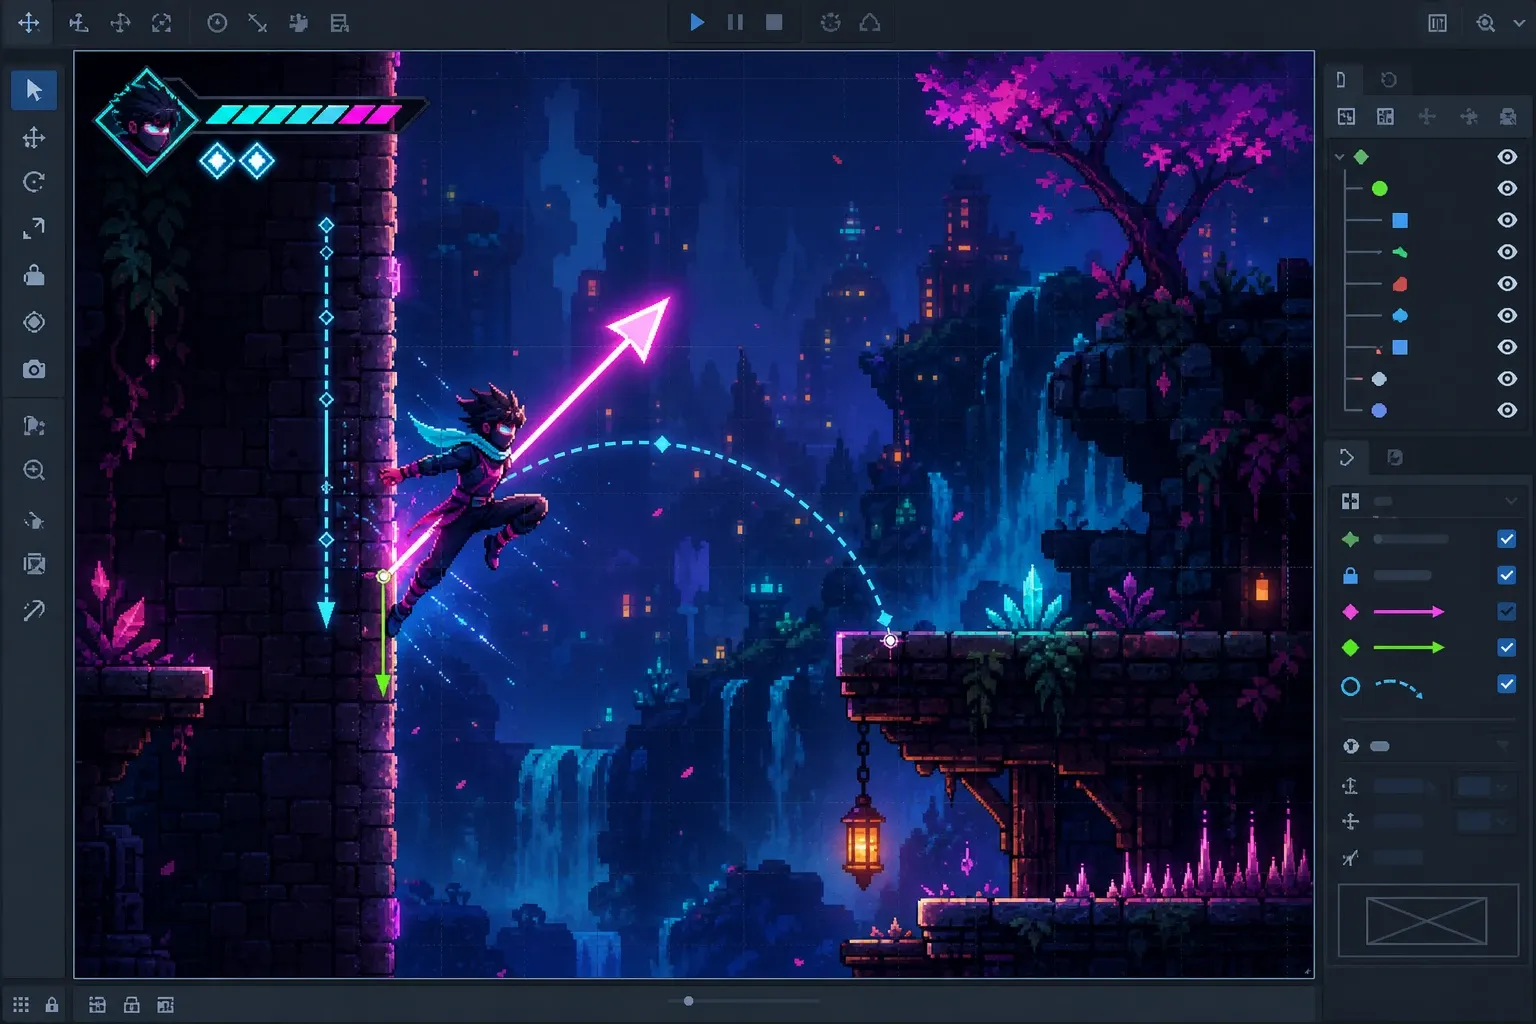Toggle visibility of the red shape node
1536x1024 pixels.
coord(1507,284)
